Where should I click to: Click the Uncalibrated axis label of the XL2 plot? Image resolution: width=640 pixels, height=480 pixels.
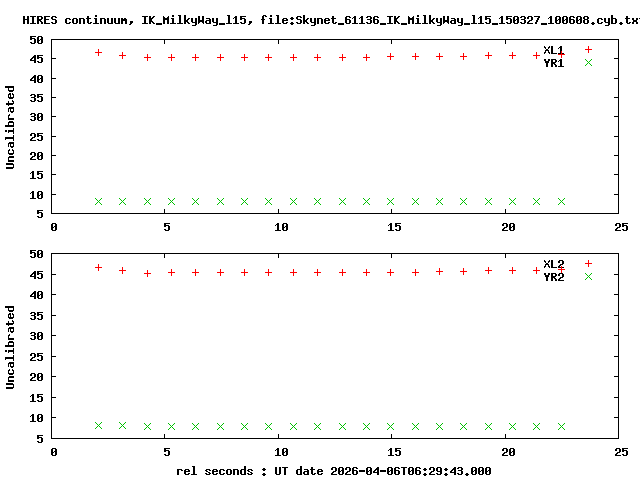tap(10, 347)
